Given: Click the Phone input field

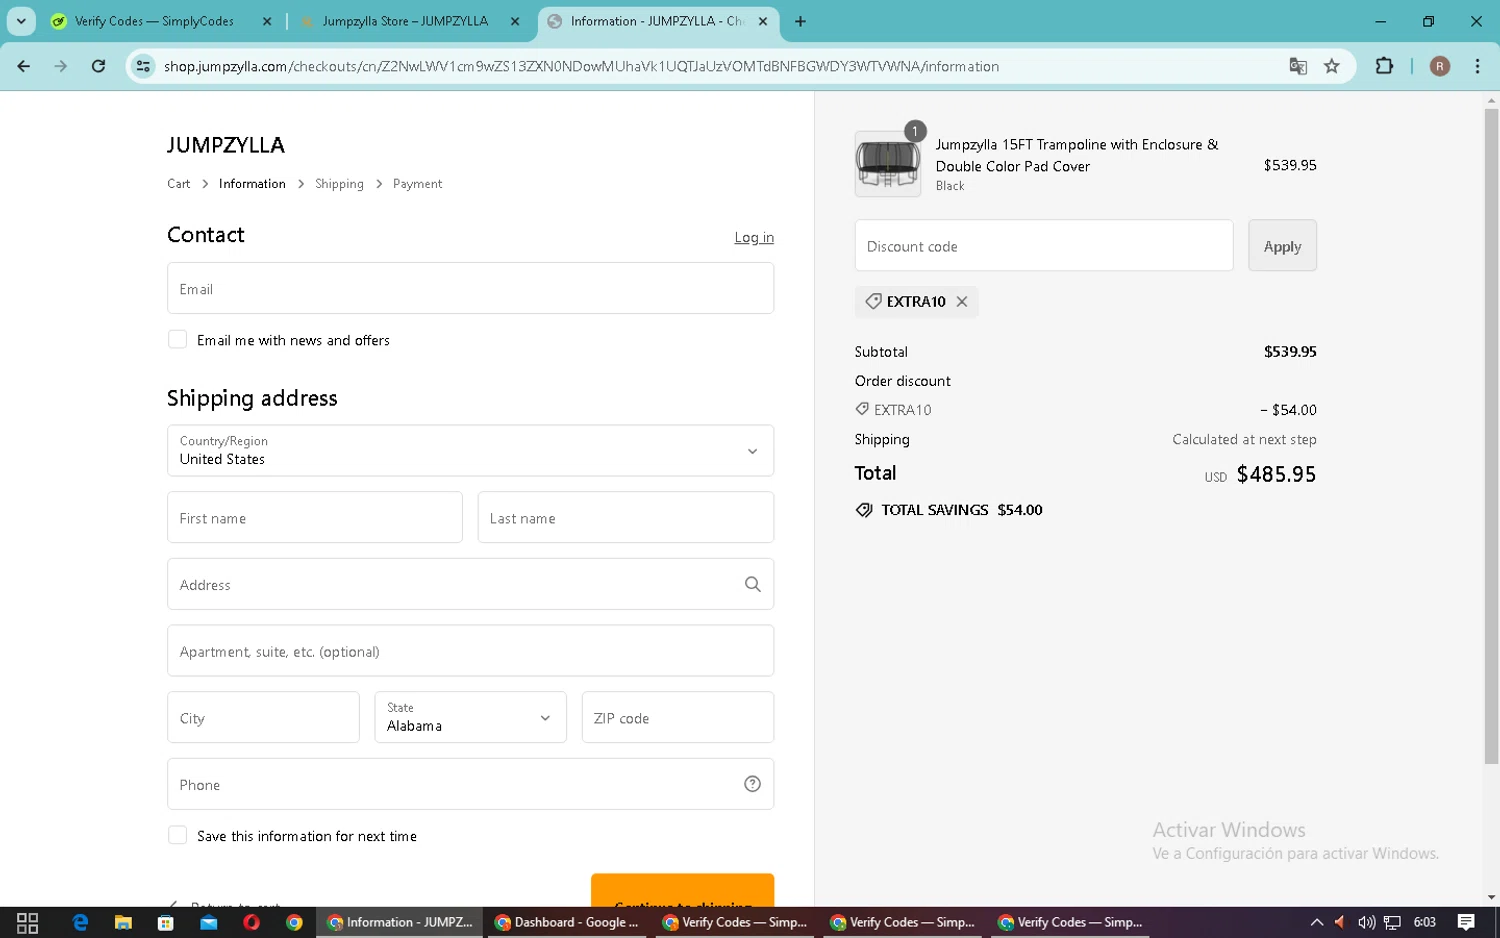Looking at the screenshot, I should (470, 784).
